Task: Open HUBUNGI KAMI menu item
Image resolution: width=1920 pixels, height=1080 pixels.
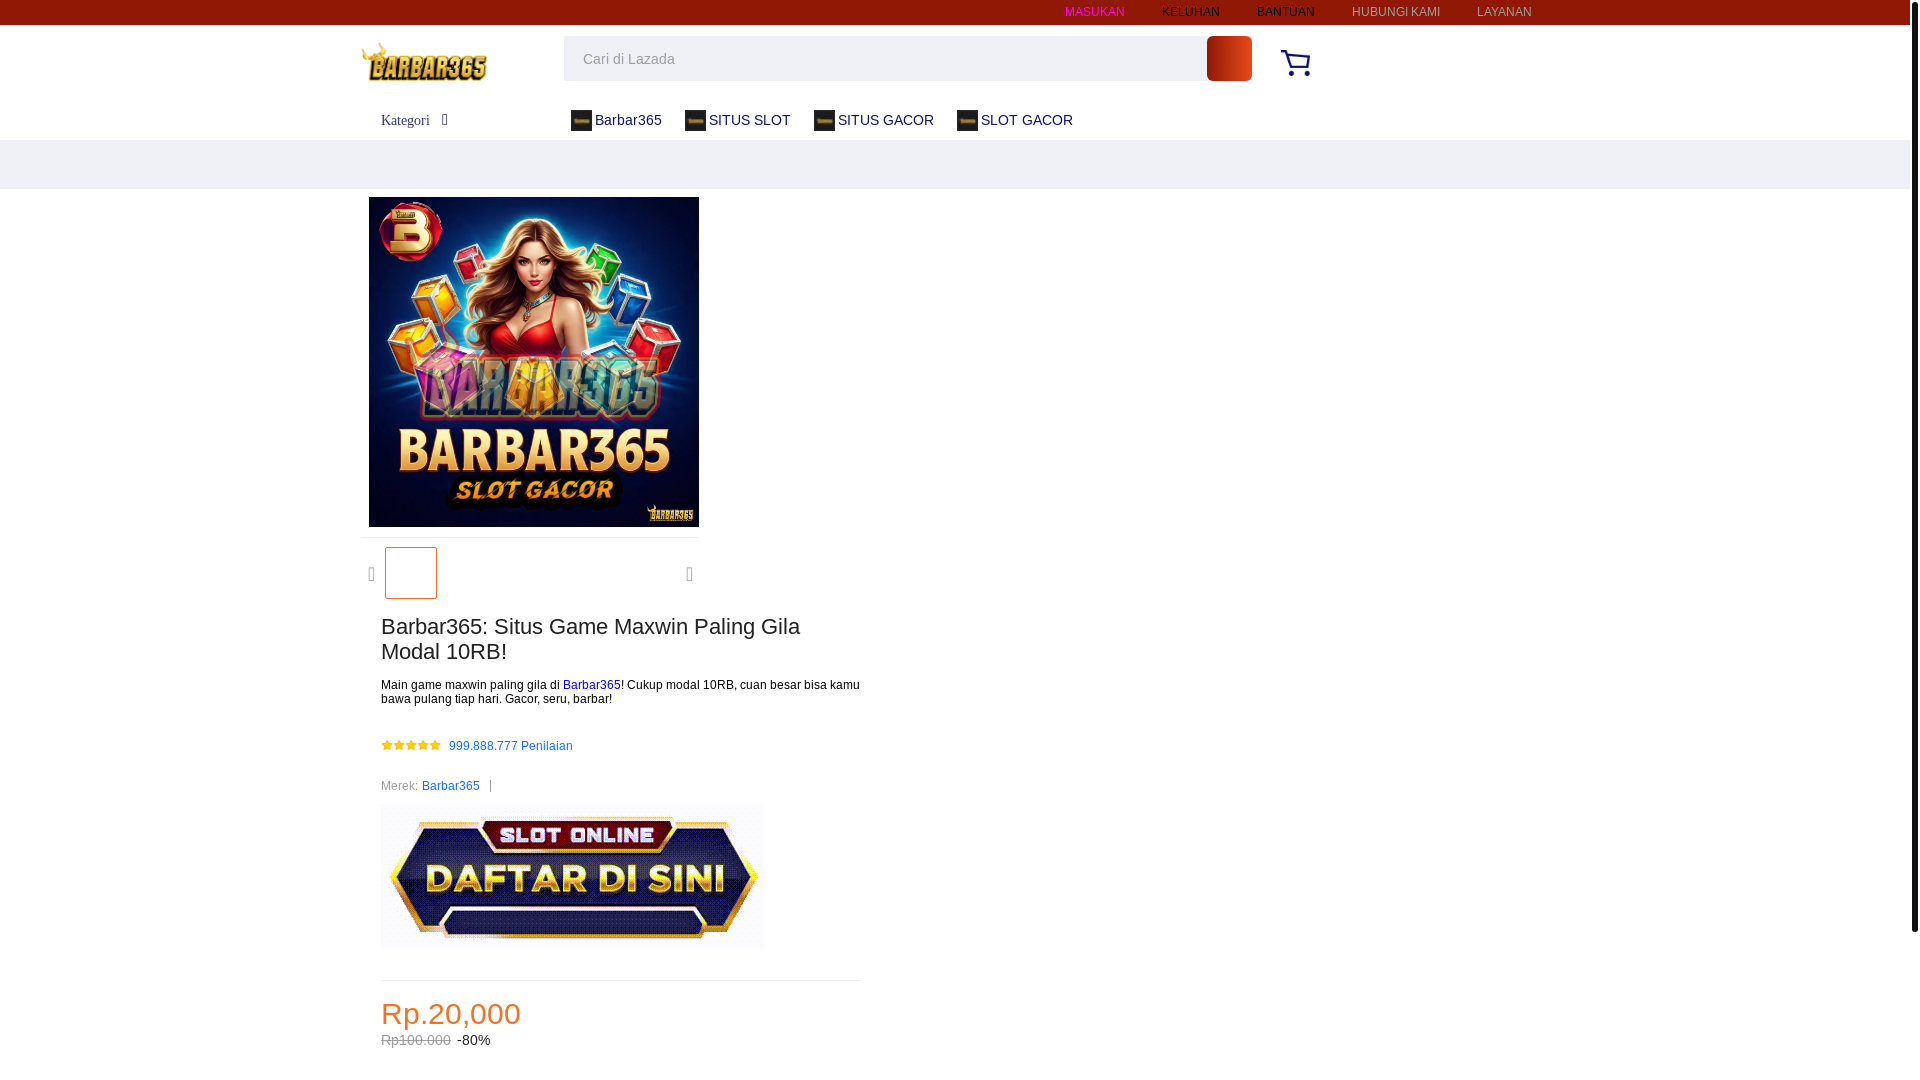Action: click(1395, 12)
